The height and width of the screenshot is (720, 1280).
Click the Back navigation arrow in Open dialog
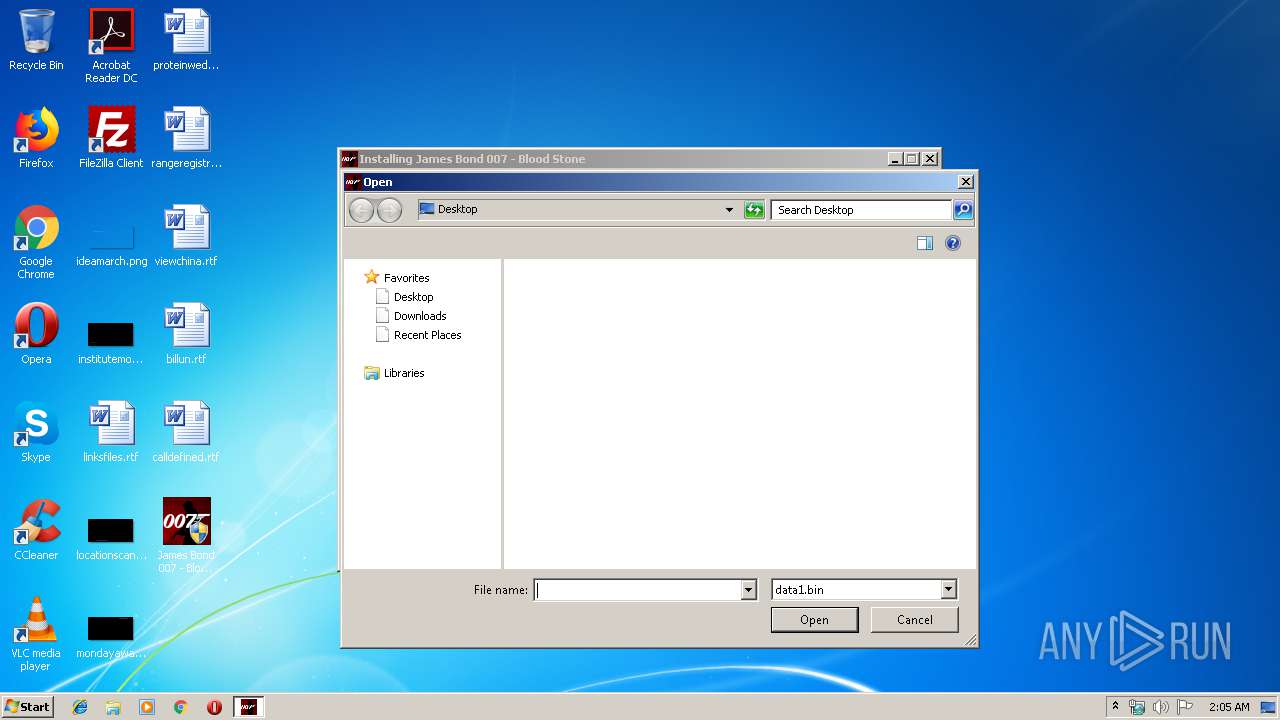(361, 210)
